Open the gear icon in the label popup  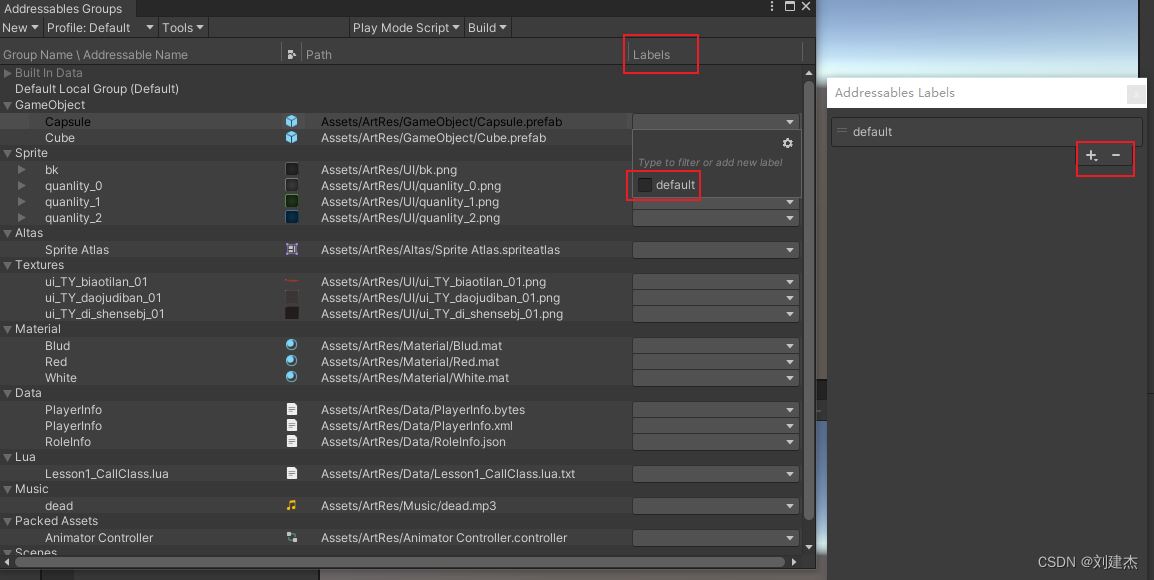(x=787, y=142)
